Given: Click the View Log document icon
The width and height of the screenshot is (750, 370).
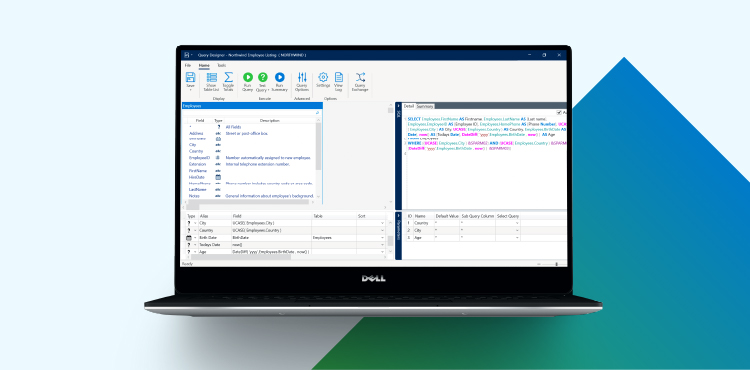Looking at the screenshot, I should click(339, 77).
